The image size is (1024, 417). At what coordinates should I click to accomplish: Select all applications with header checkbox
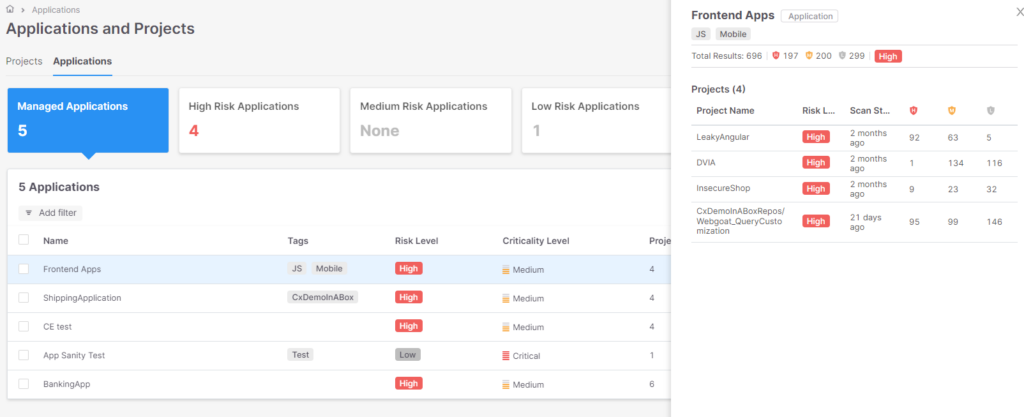[24, 239]
